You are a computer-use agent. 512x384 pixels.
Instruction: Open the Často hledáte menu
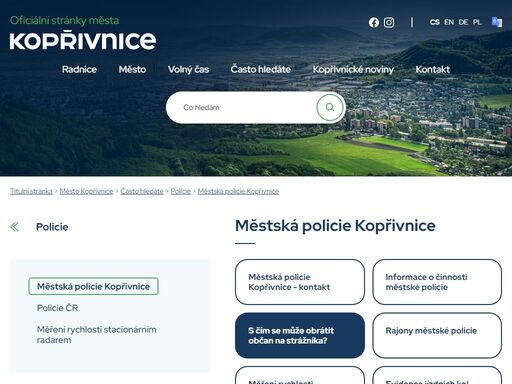(x=261, y=69)
